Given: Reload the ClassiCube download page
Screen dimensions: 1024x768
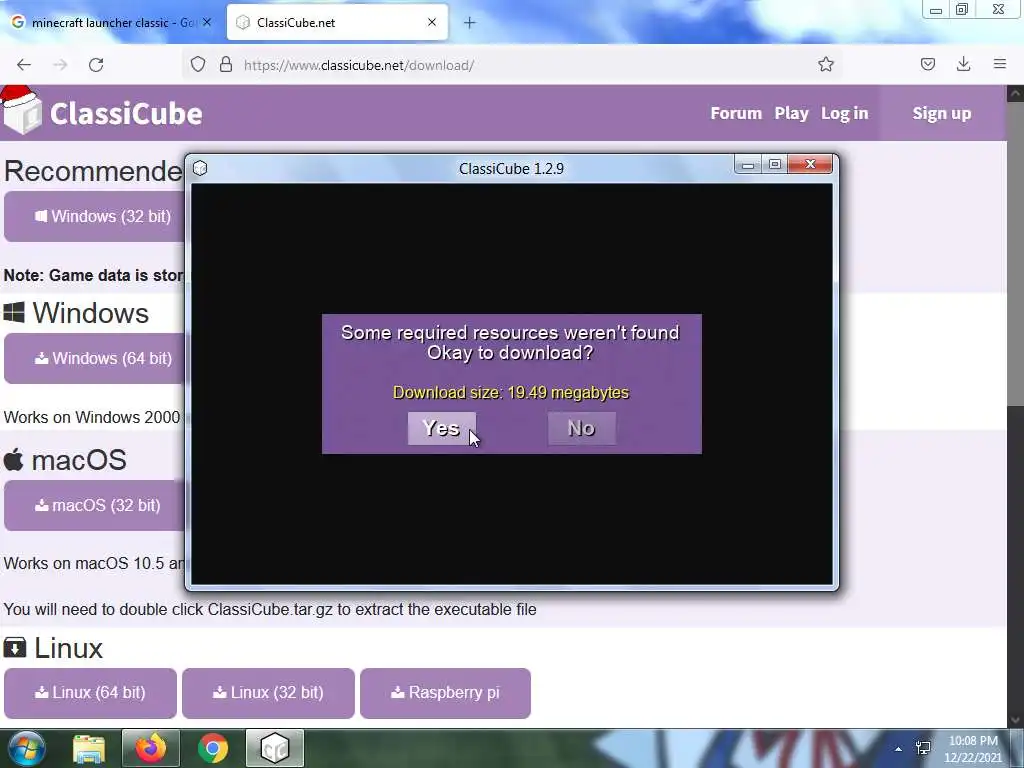Looking at the screenshot, I should click(x=96, y=65).
